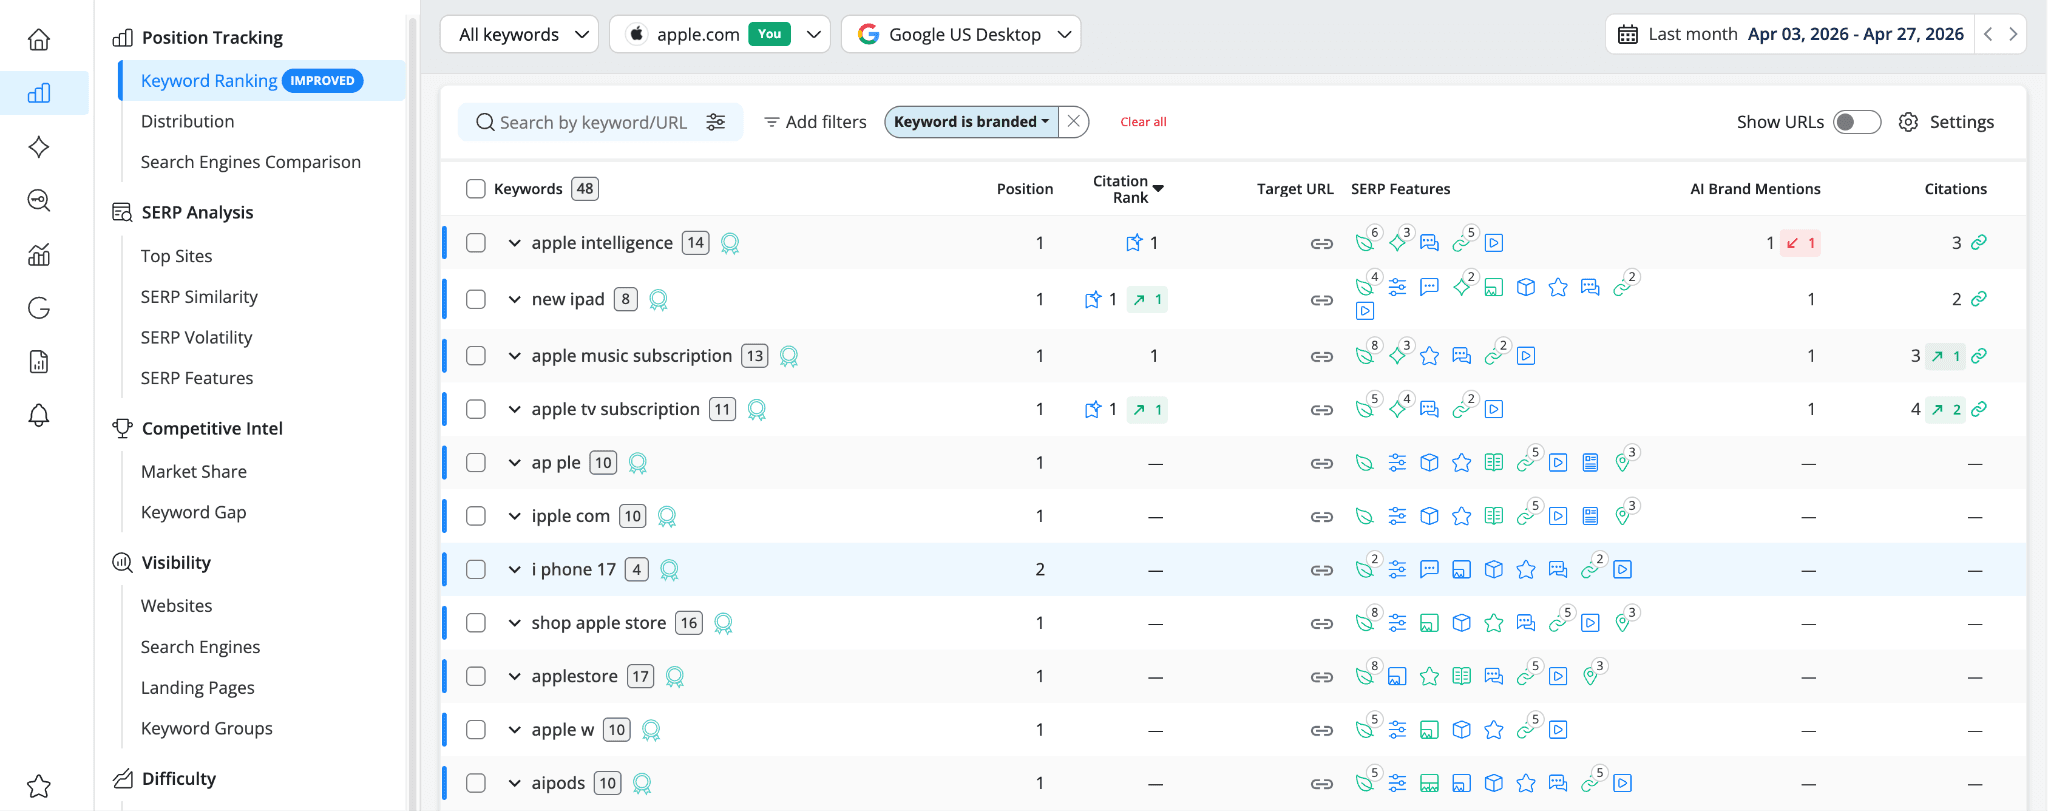
Task: Click the award badge next to aipods
Action: 643,783
